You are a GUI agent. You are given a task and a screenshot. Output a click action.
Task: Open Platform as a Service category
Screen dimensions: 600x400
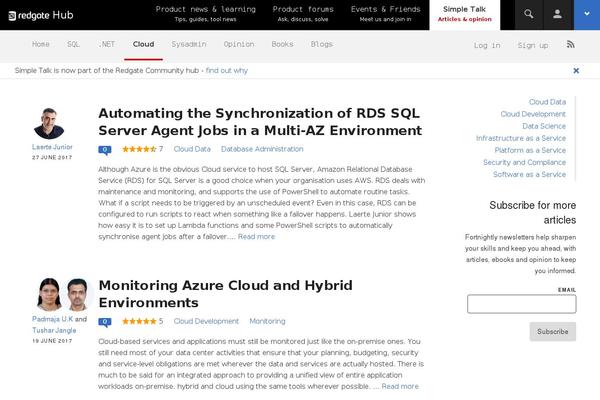point(530,150)
